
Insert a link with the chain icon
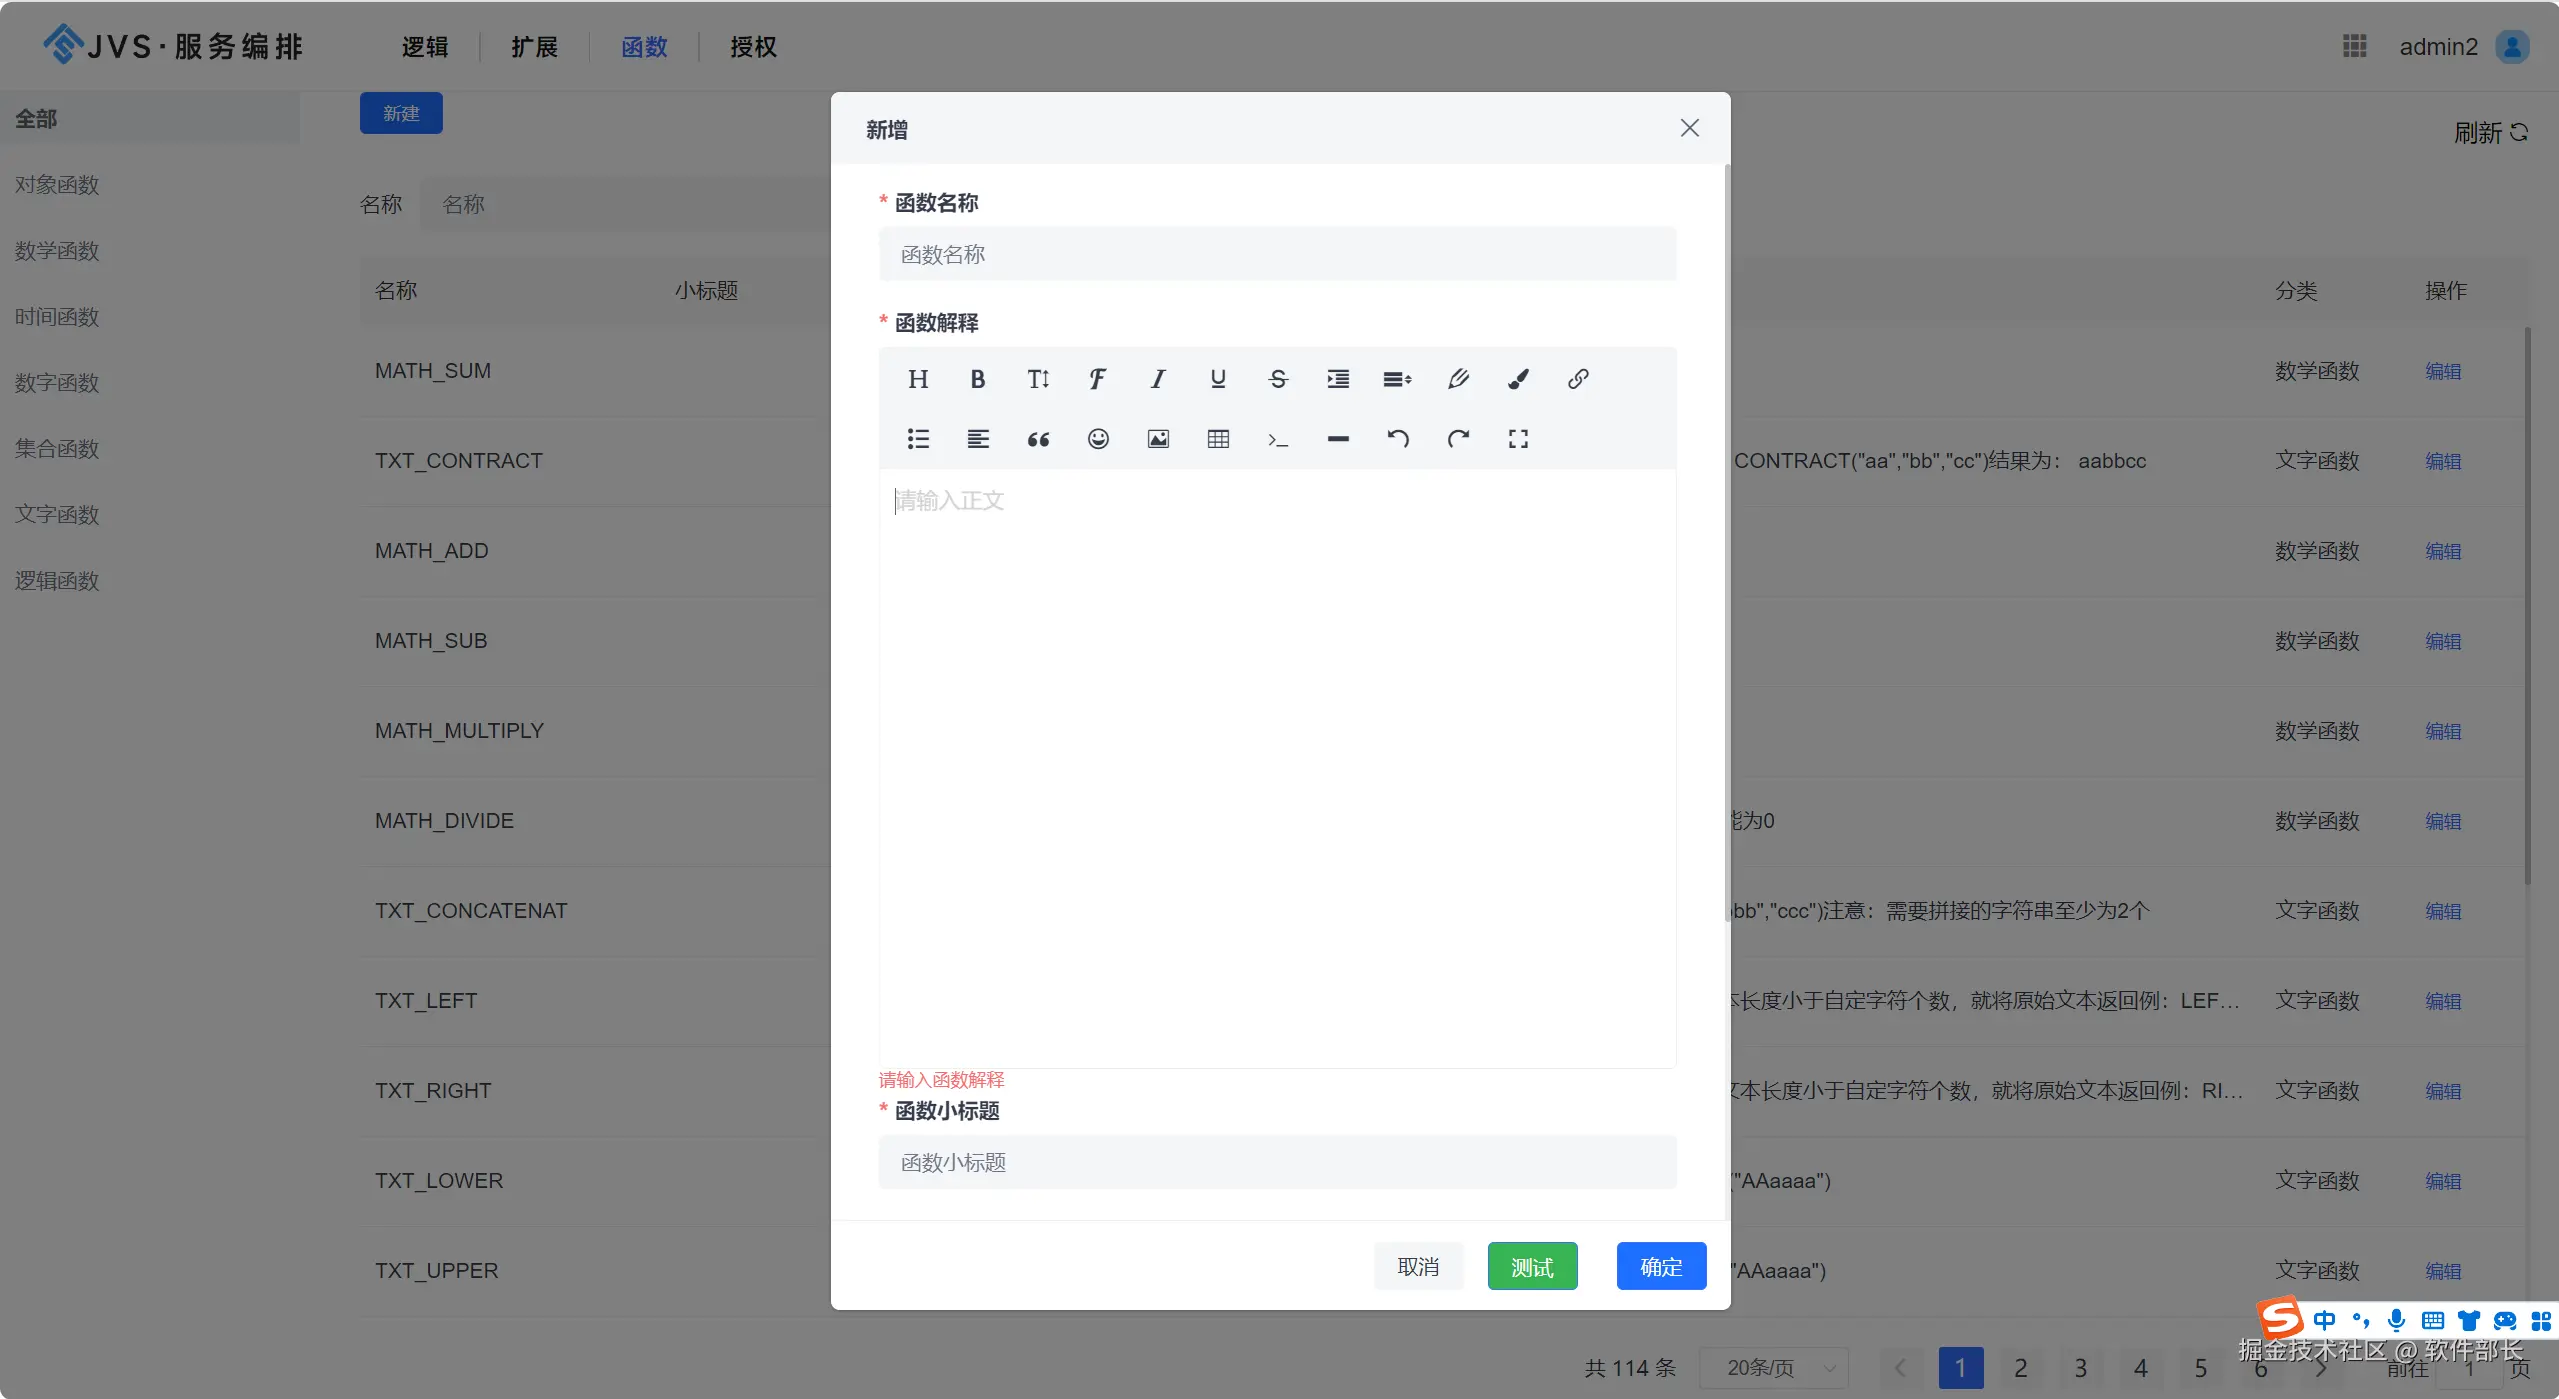[1578, 379]
